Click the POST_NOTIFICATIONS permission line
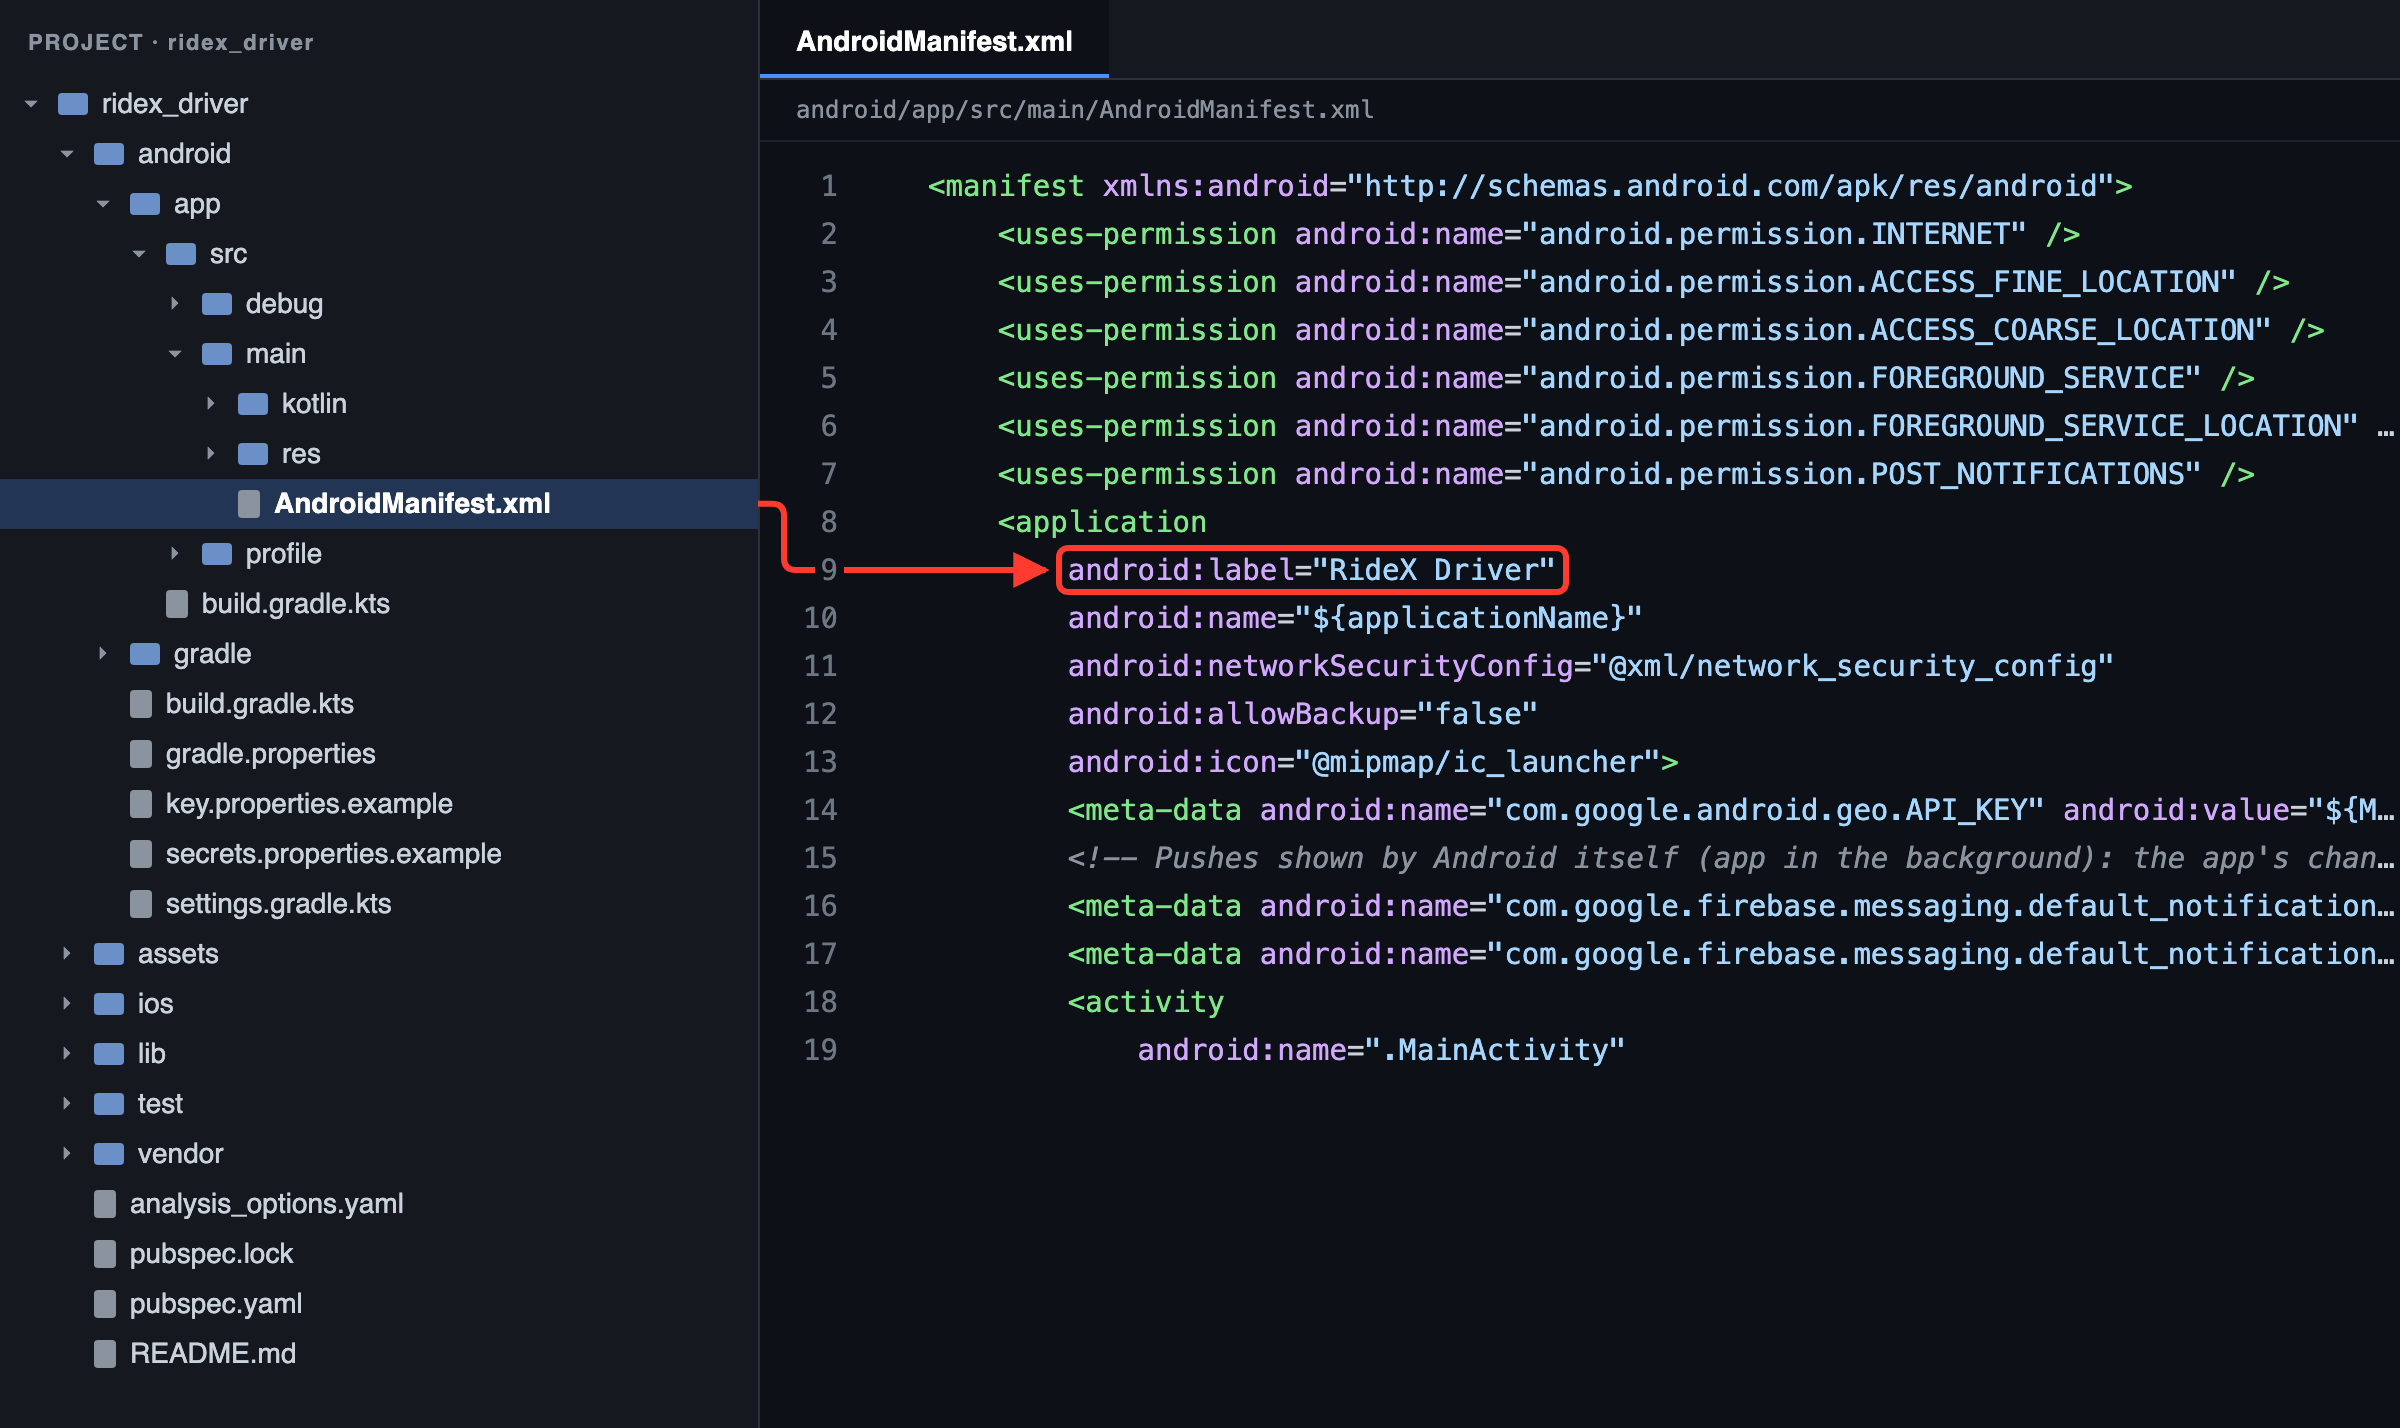 [x=1626, y=474]
